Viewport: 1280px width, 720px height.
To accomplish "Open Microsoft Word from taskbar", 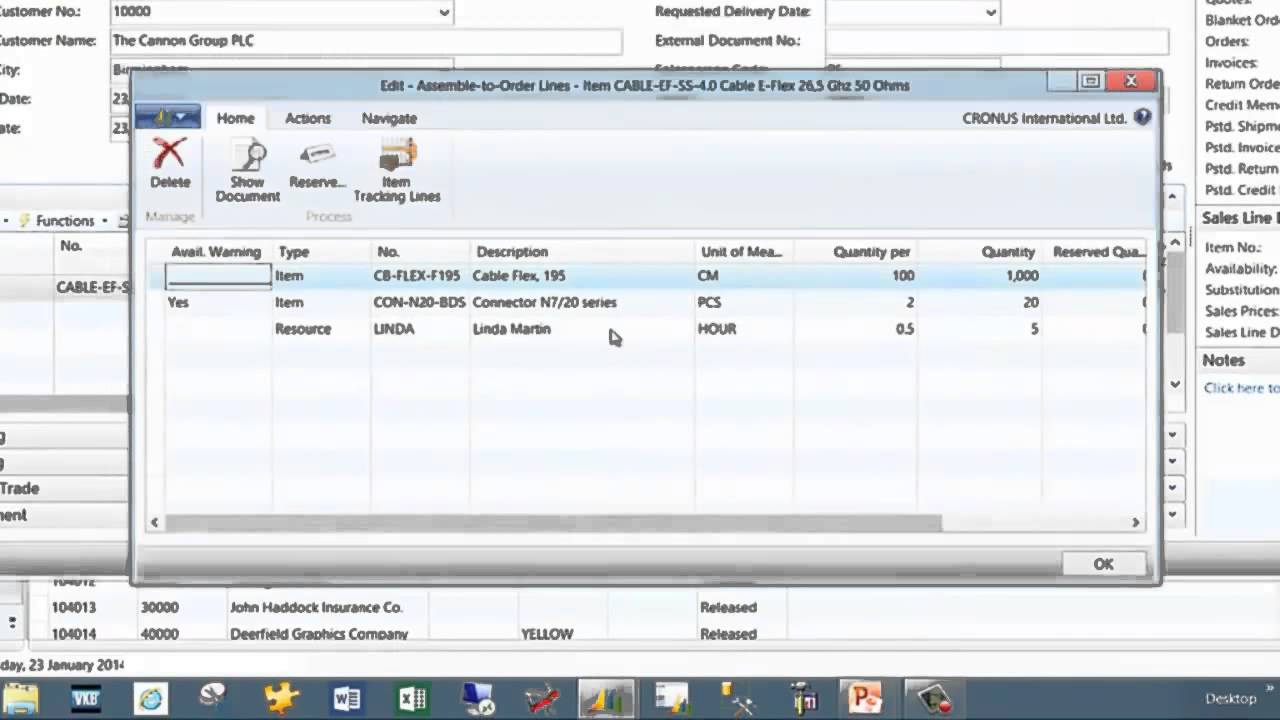I will (x=347, y=698).
